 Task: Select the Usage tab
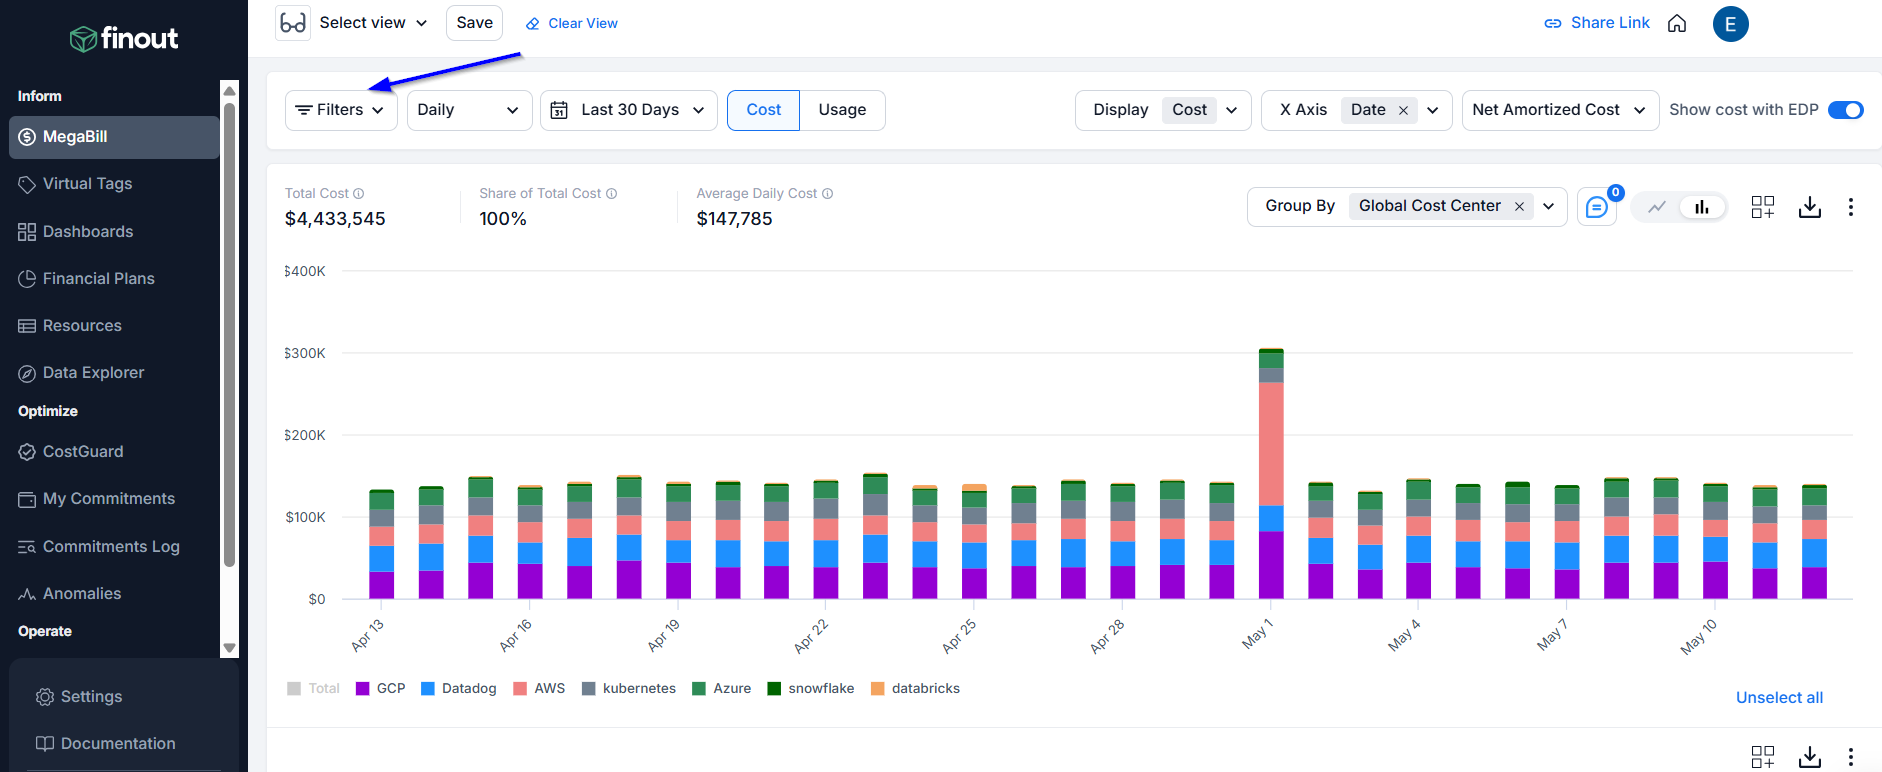pyautogui.click(x=842, y=110)
